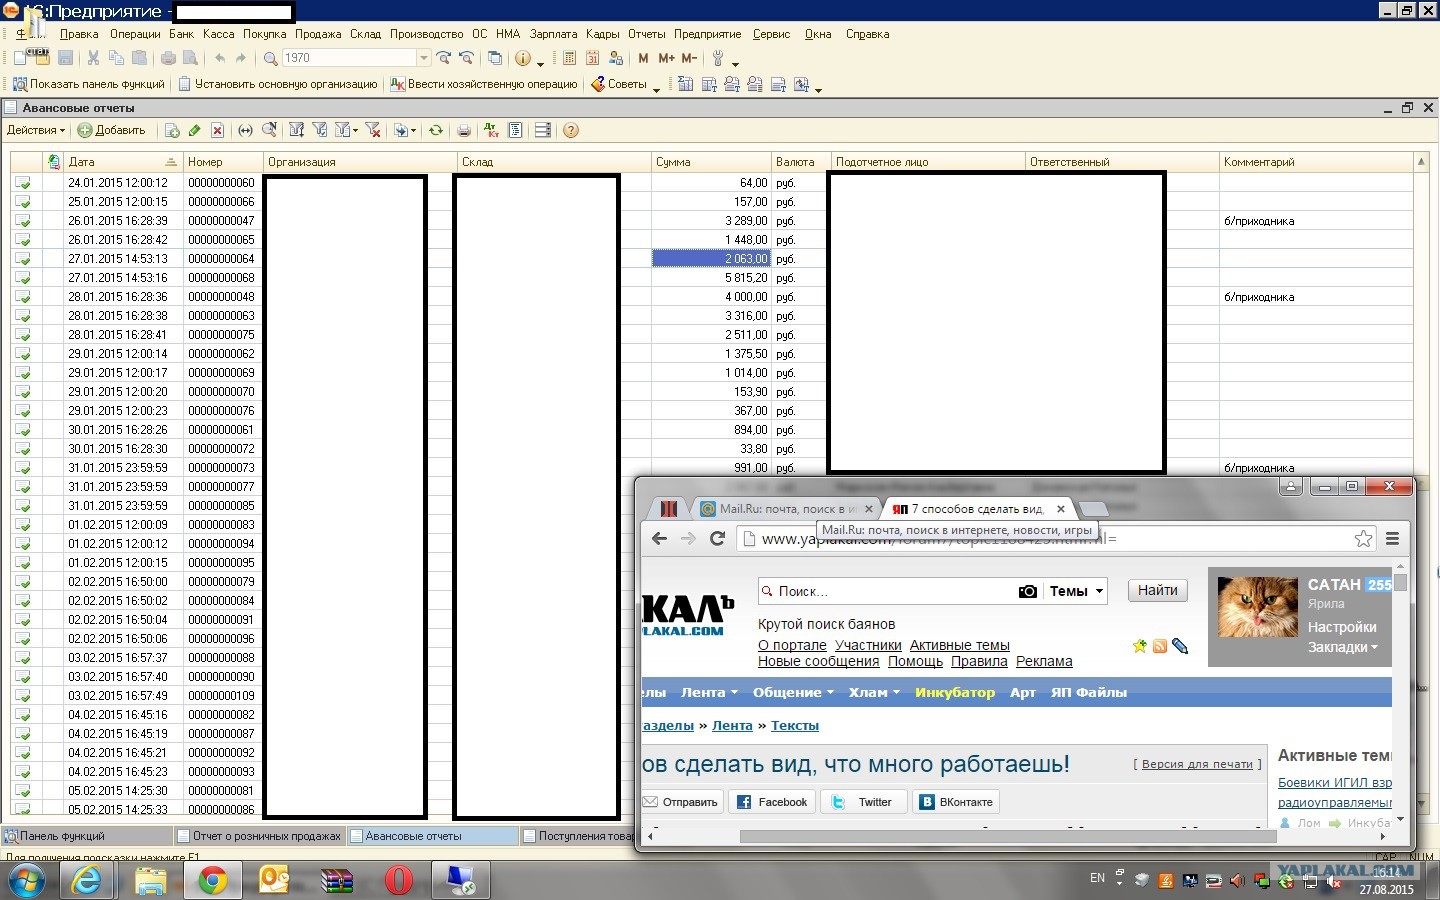The image size is (1440, 900).
Task: Open Opera from the taskbar
Action: coord(399,880)
